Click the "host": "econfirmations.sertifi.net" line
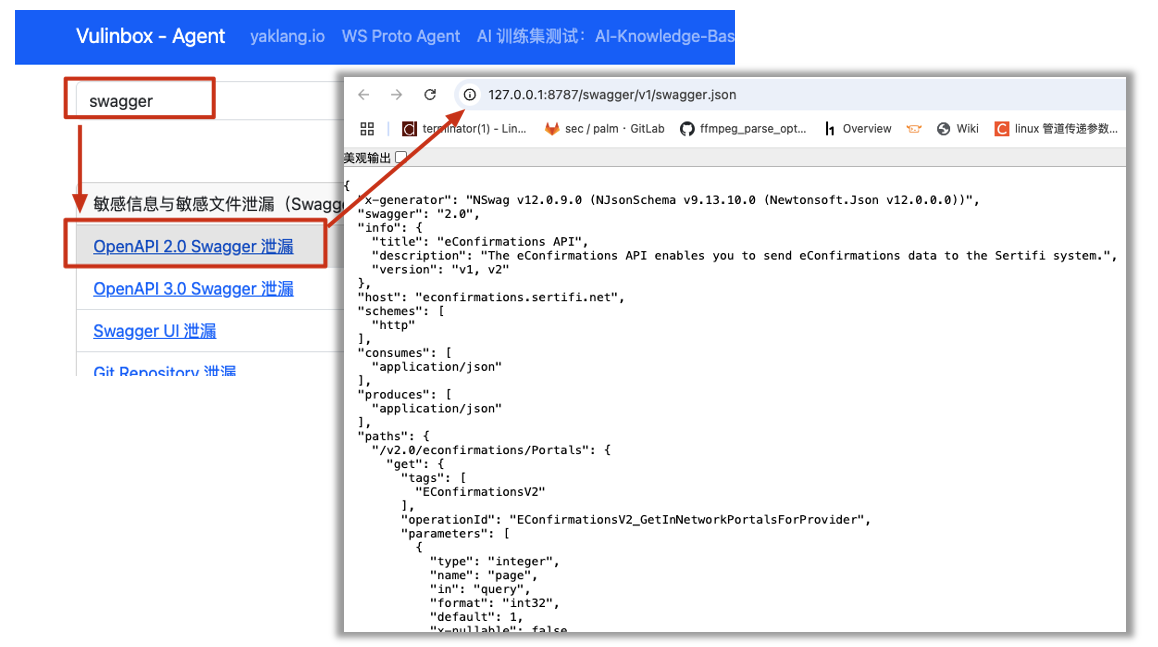 491,297
